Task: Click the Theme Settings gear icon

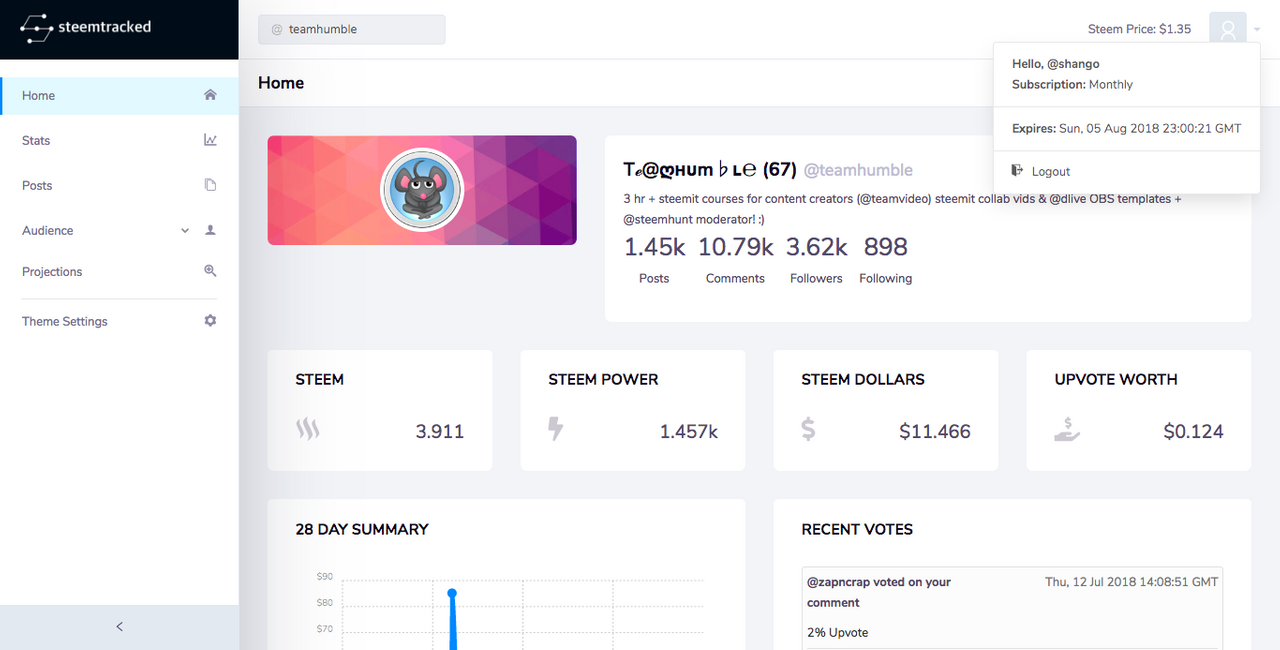Action: click(x=210, y=321)
